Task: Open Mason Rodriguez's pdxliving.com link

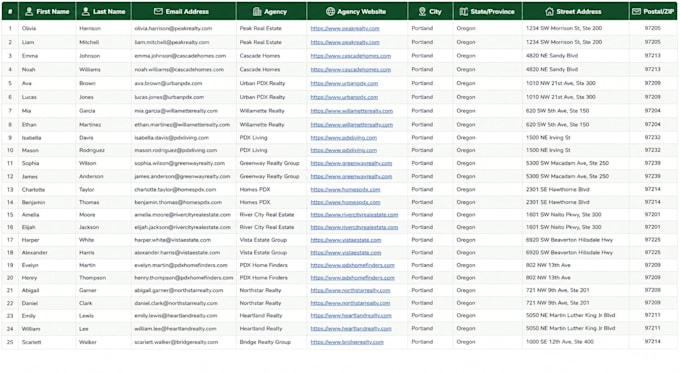Action: [344, 151]
